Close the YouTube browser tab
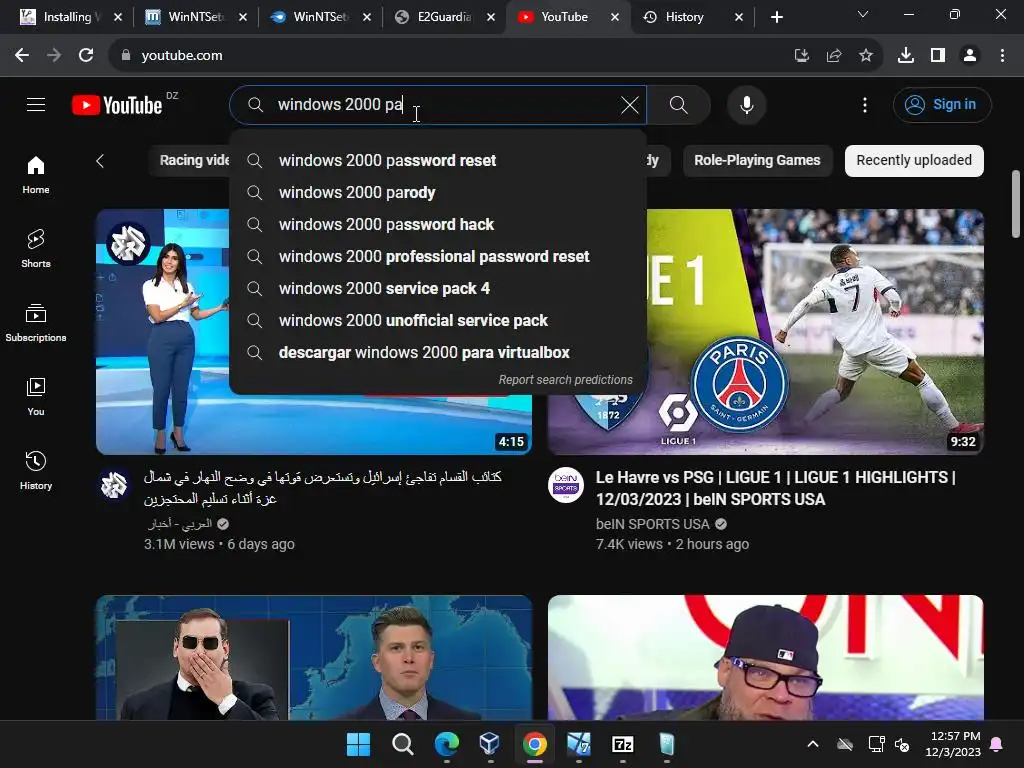Screen dimensions: 1024x768 pos(615,17)
